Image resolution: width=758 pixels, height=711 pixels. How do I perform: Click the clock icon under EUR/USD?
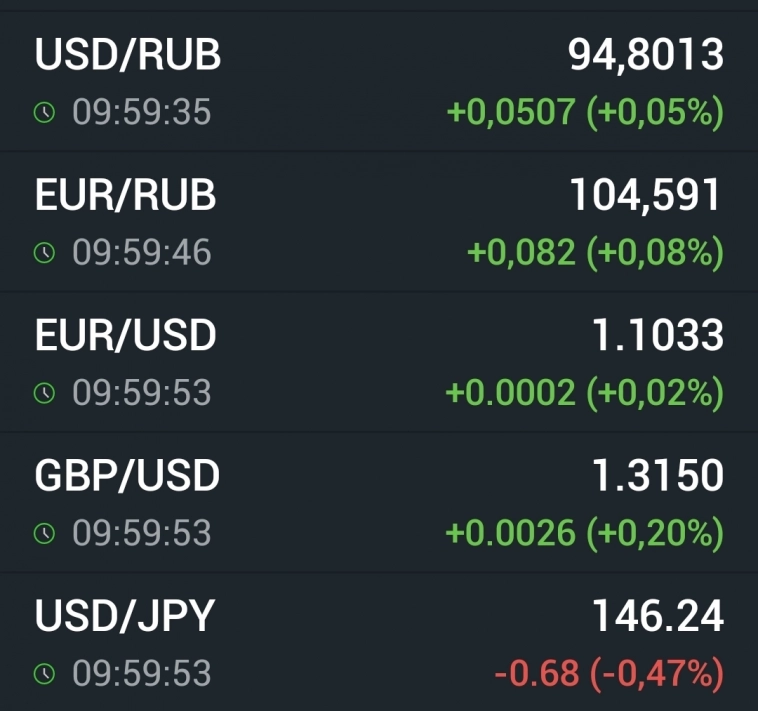pos(44,393)
